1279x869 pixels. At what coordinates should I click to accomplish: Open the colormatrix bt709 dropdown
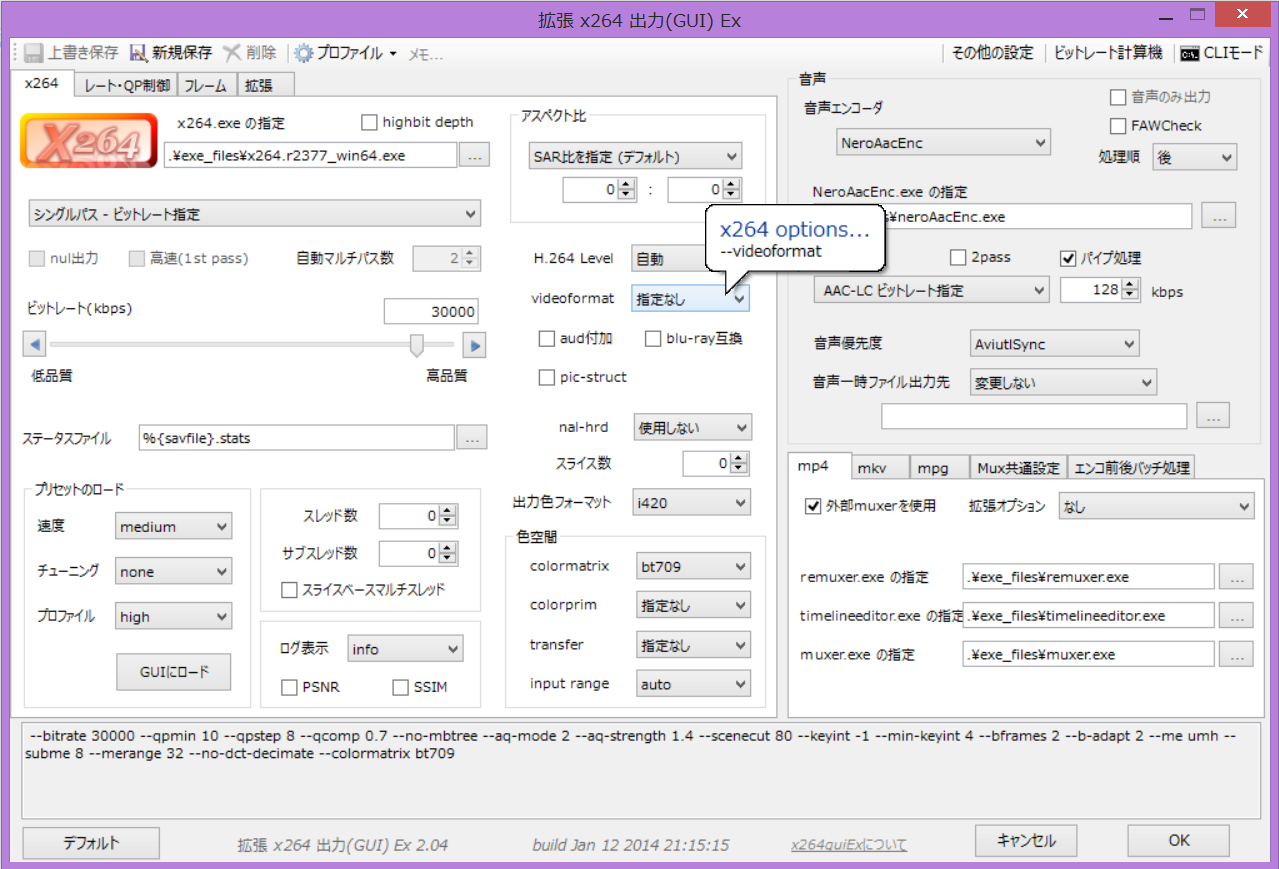coord(693,567)
